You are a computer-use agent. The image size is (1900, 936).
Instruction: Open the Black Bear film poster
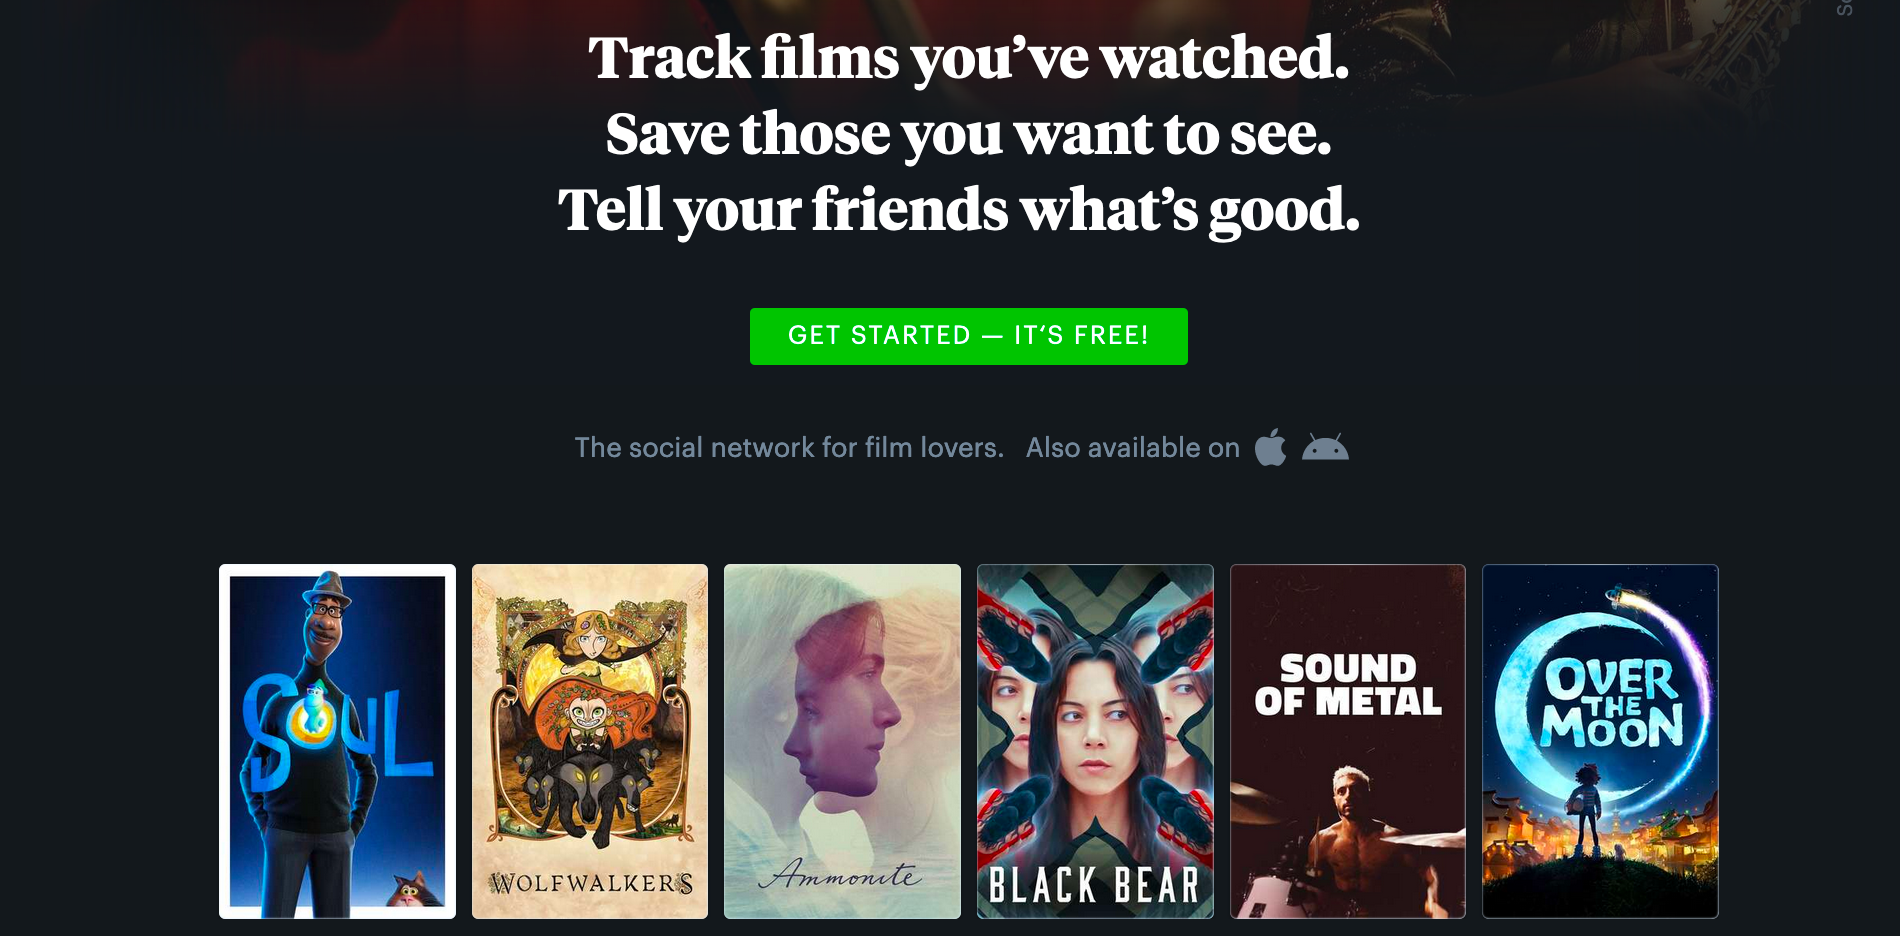(1095, 741)
